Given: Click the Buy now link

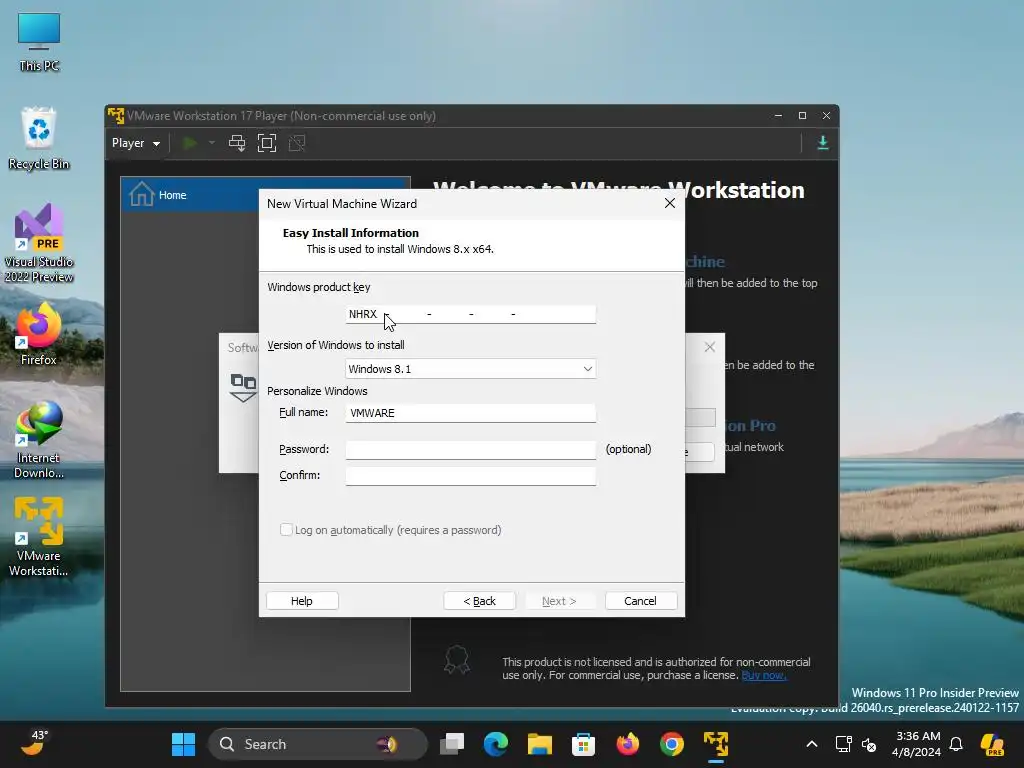Looking at the screenshot, I should [x=763, y=675].
